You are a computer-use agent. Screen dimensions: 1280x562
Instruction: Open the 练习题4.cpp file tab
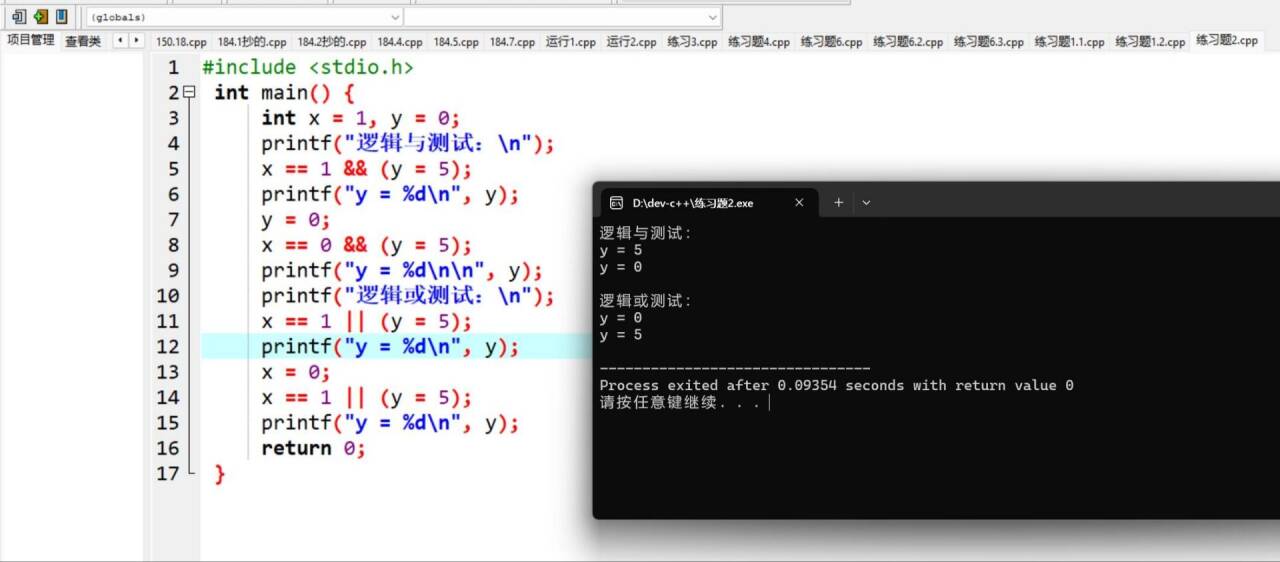(759, 42)
